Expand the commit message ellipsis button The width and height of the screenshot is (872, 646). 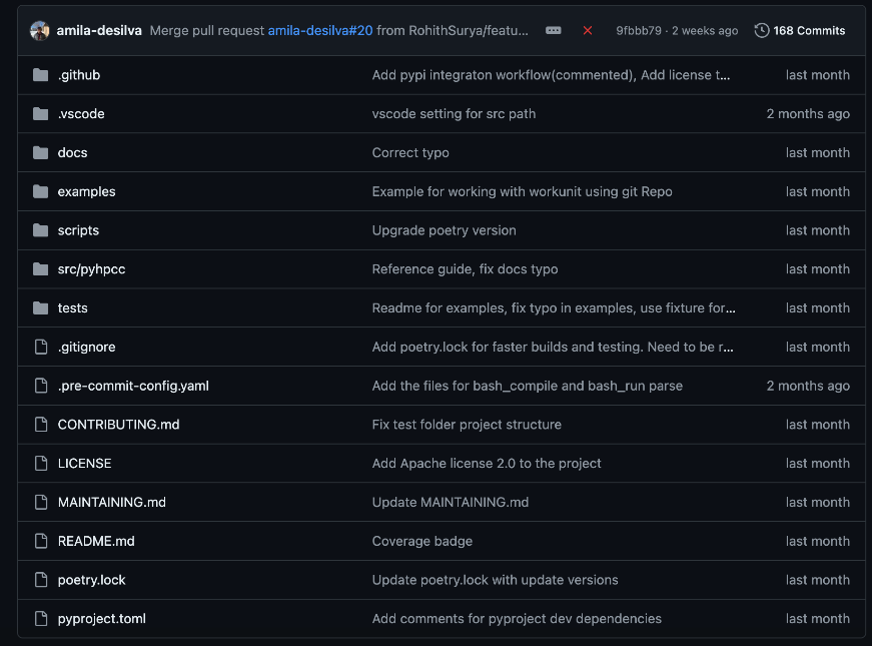tap(553, 31)
